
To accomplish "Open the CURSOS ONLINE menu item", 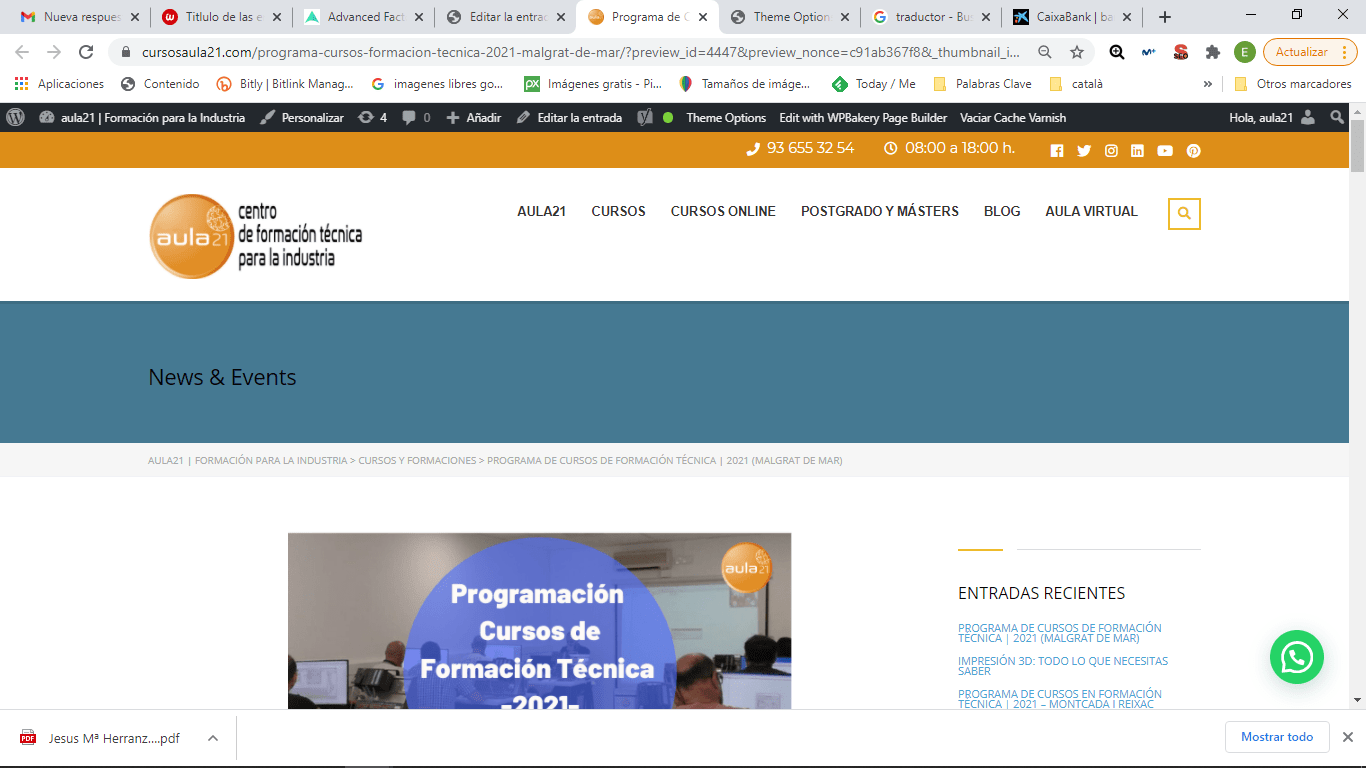I will (723, 212).
